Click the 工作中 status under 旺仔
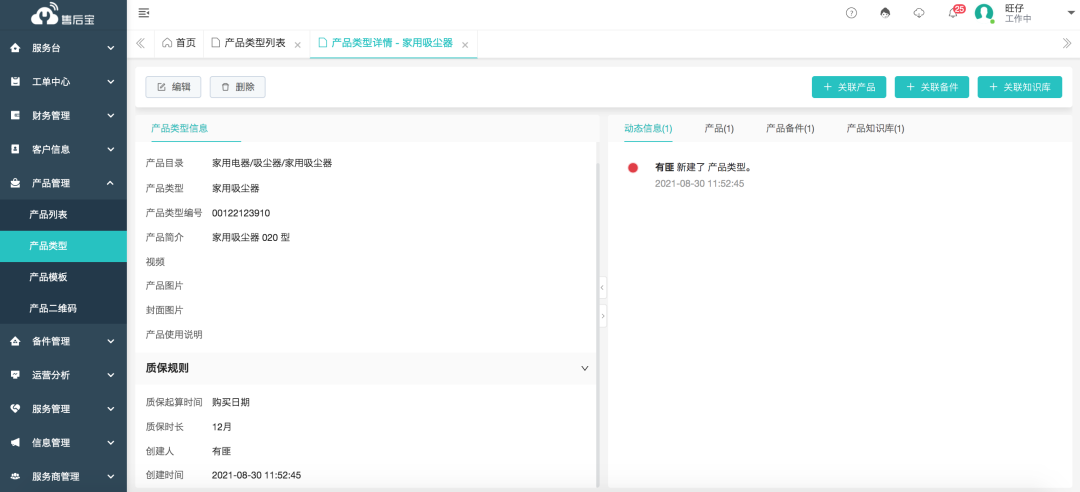1080x492 pixels. [1018, 19]
